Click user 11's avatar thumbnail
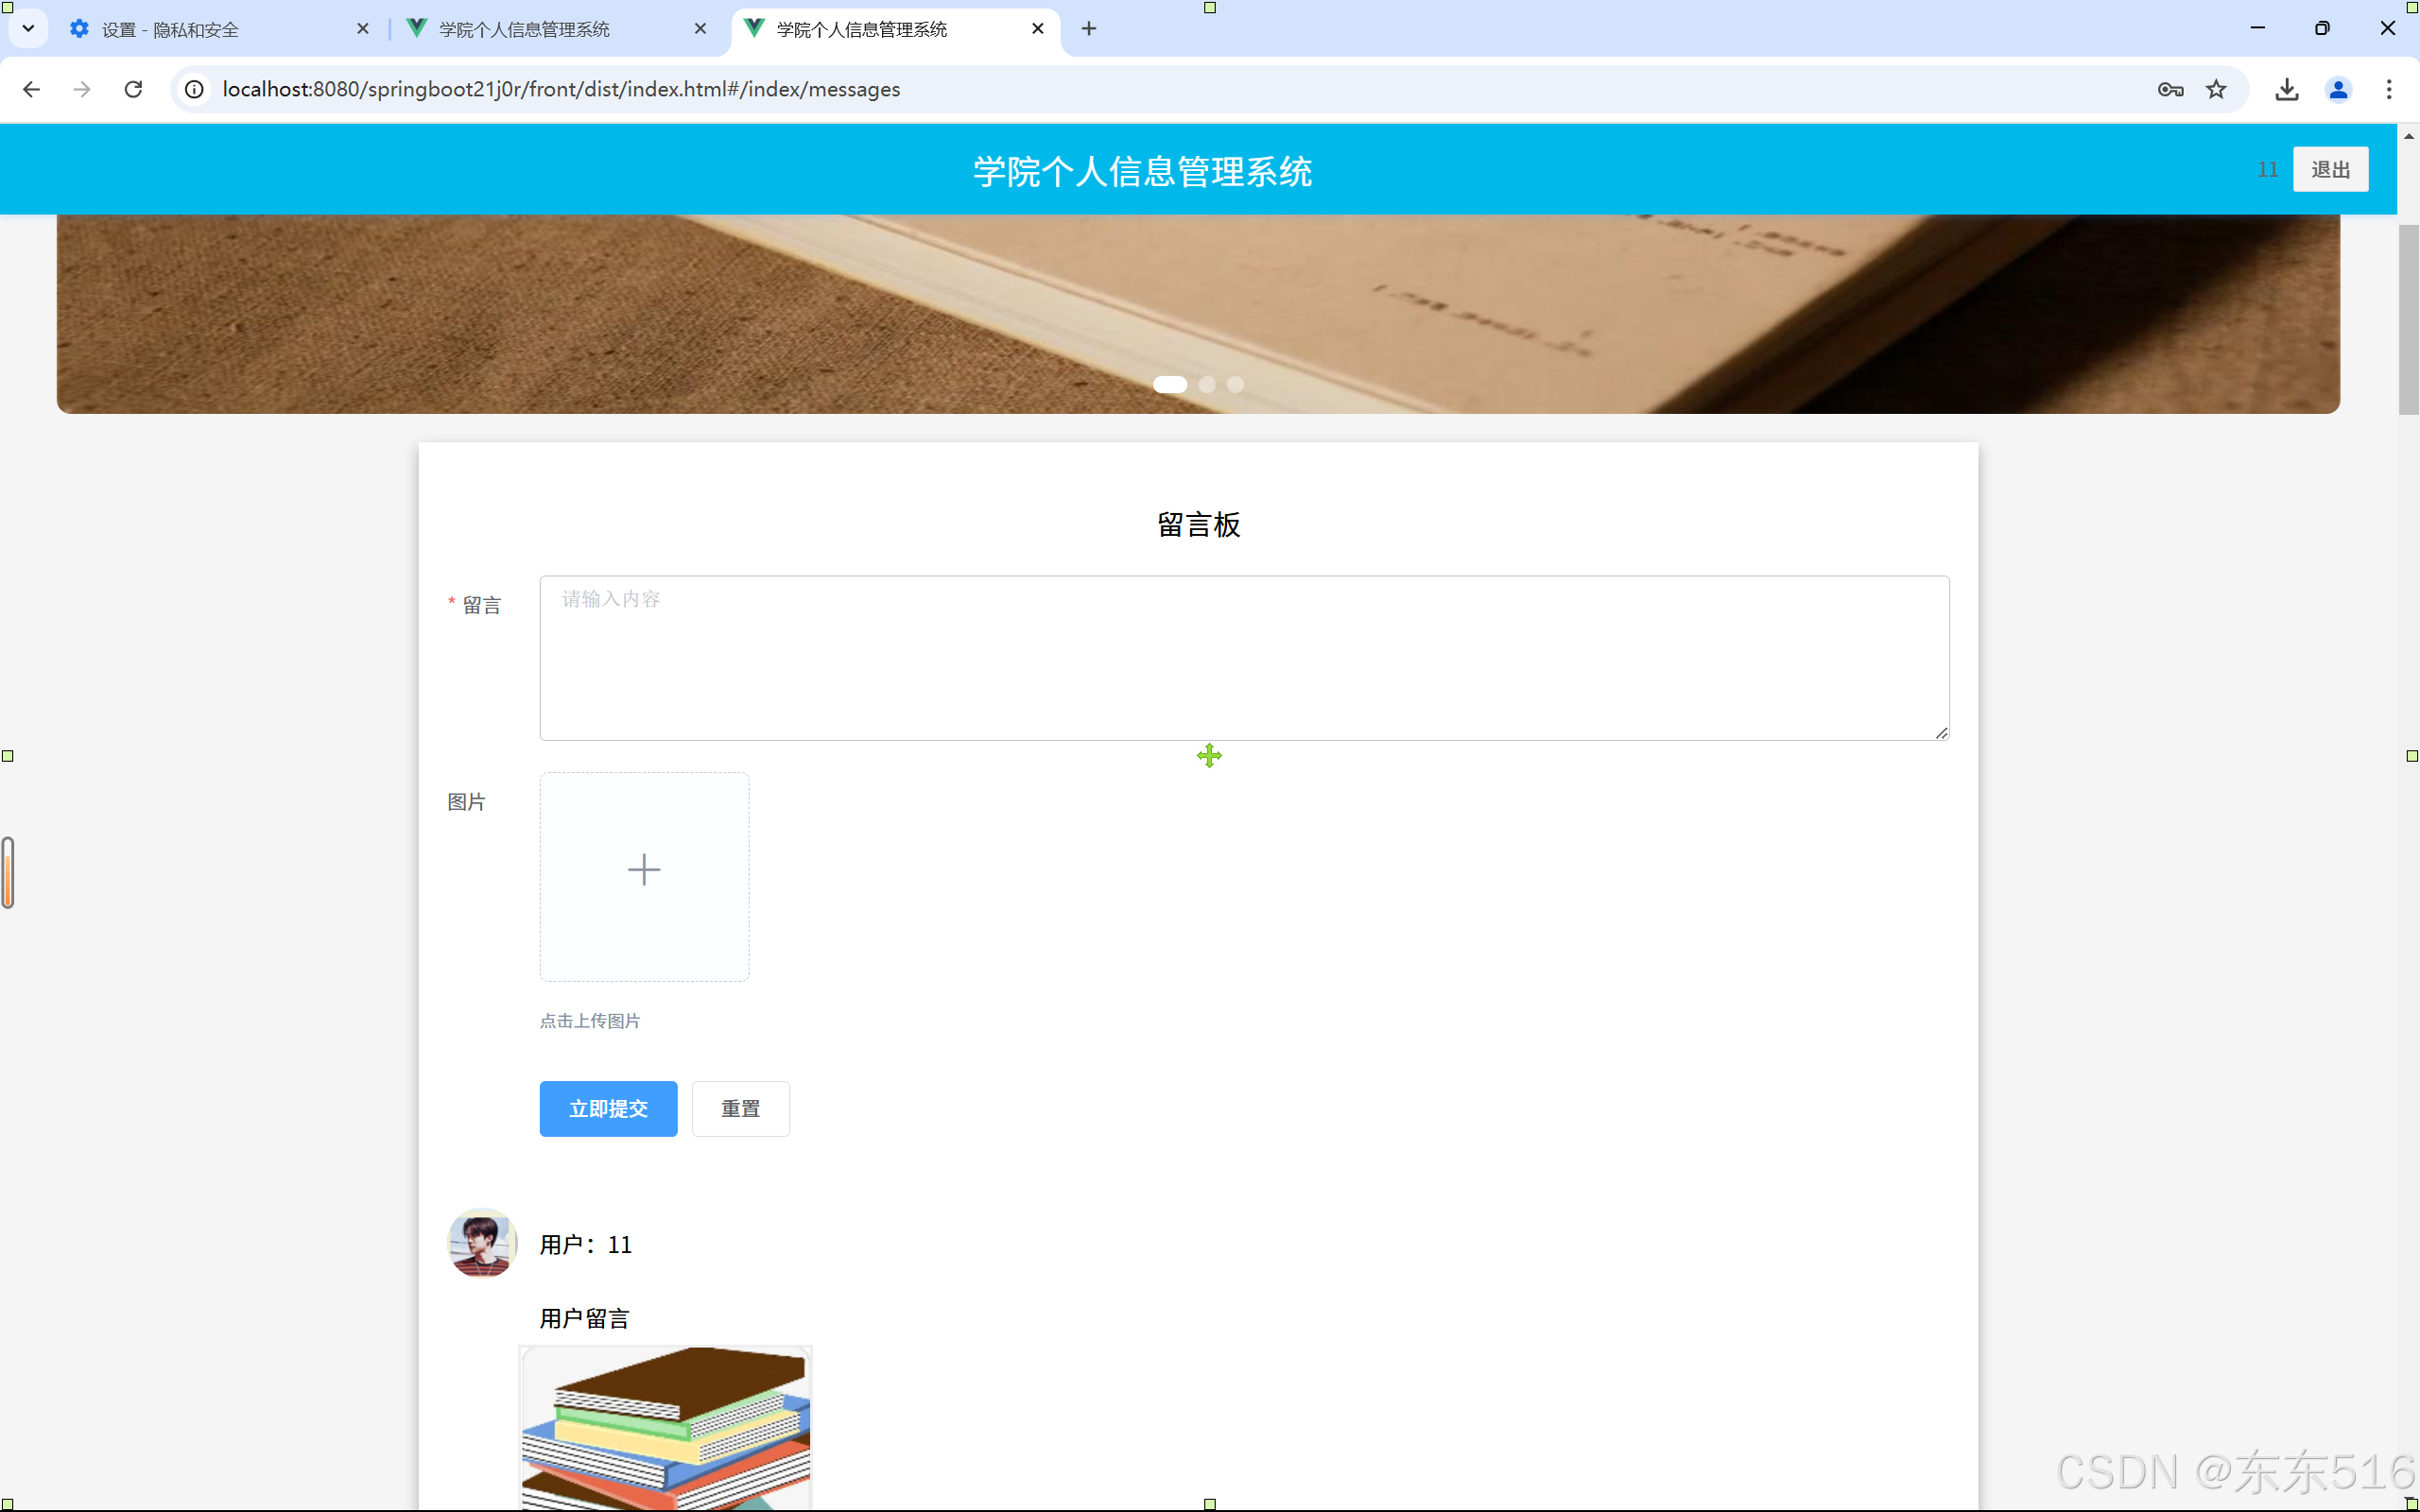The image size is (2420, 1512). (x=482, y=1243)
